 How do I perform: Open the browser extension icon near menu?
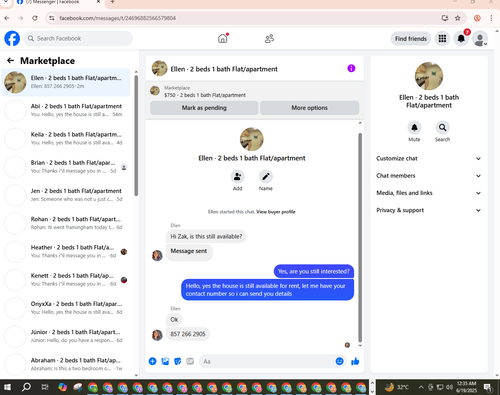pos(477,18)
